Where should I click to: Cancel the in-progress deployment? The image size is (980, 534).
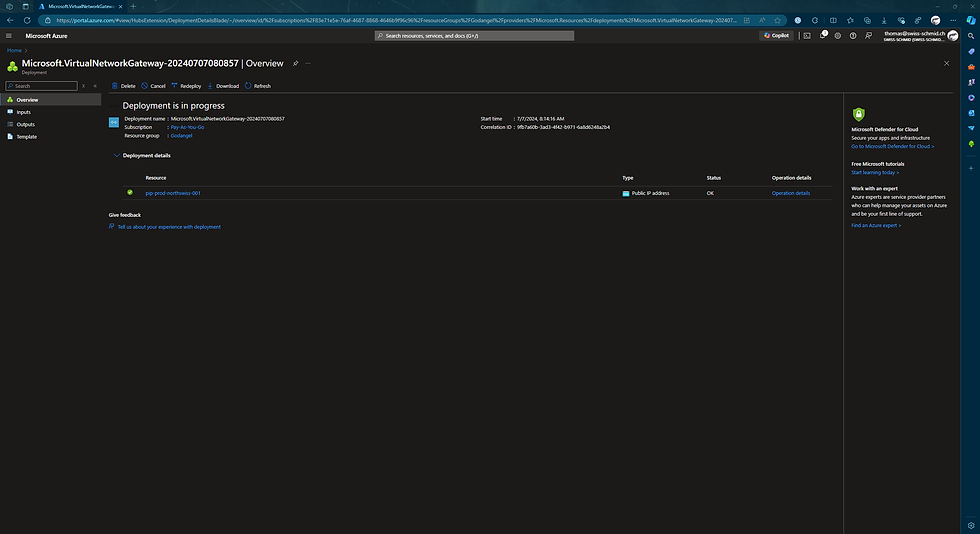pos(153,86)
